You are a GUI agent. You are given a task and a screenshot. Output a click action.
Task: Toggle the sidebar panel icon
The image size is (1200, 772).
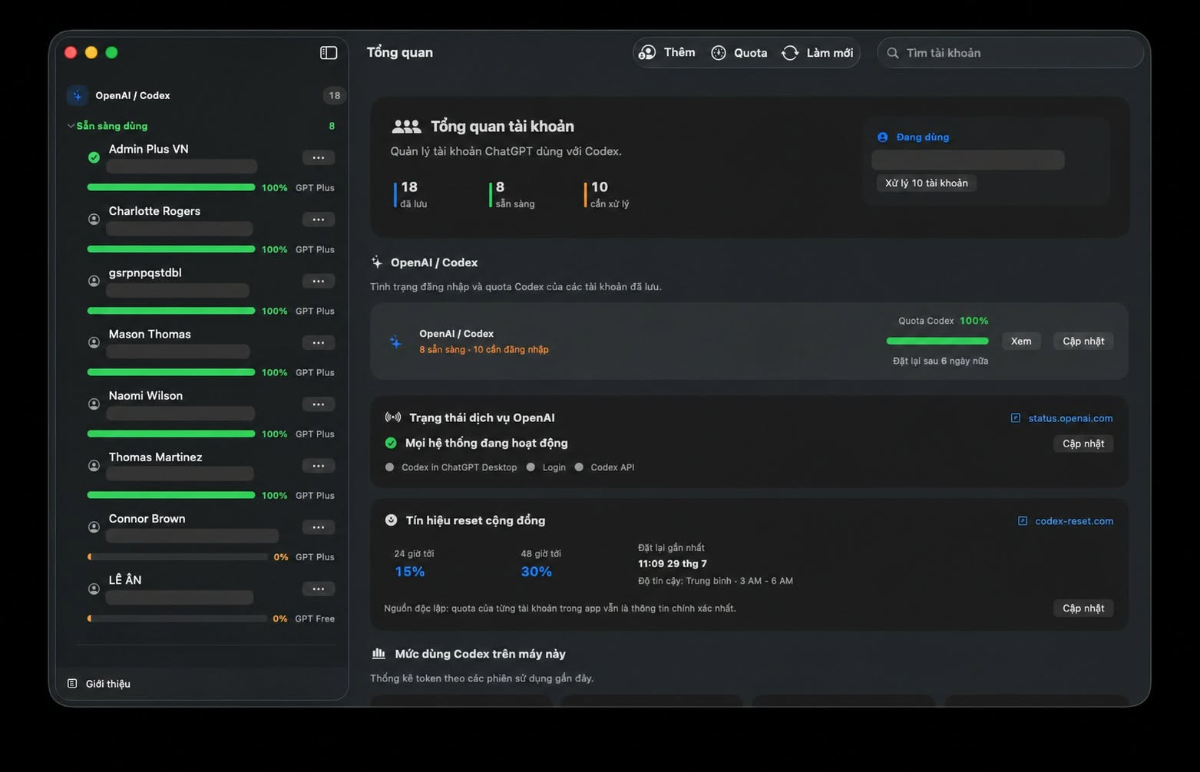328,53
